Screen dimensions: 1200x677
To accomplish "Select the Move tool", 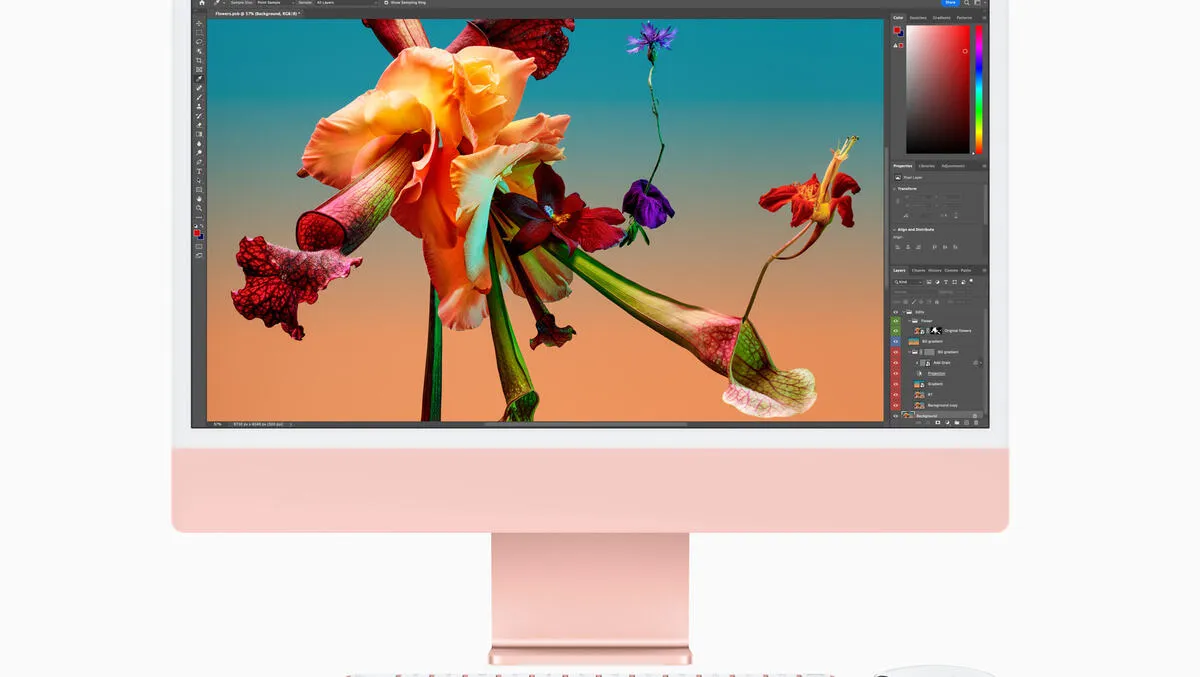I will pos(199,23).
